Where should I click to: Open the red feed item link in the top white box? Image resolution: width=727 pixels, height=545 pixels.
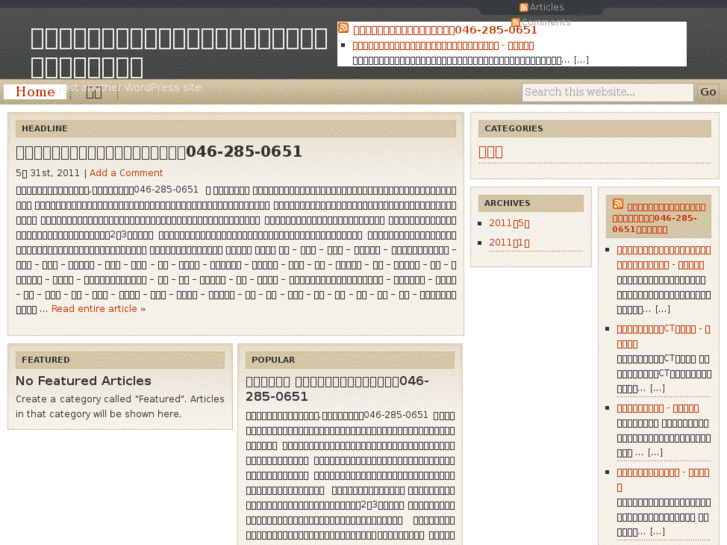(x=443, y=45)
